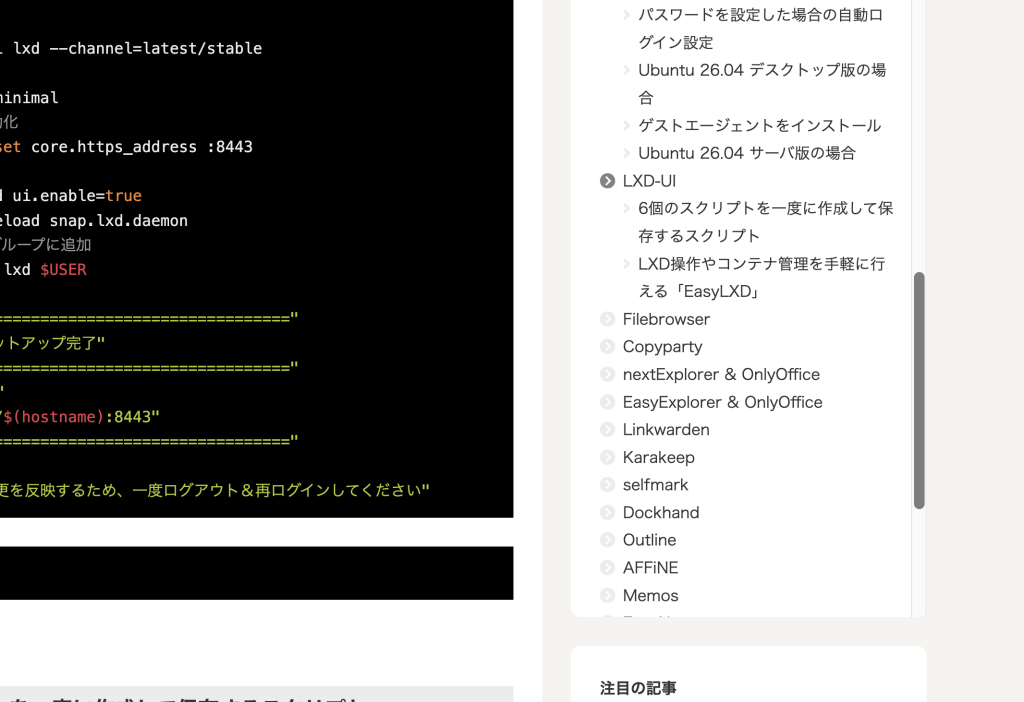Screen dimensions: 1024x702
Task: Click the bullet icon next to AFFiNE
Action: [607, 567]
